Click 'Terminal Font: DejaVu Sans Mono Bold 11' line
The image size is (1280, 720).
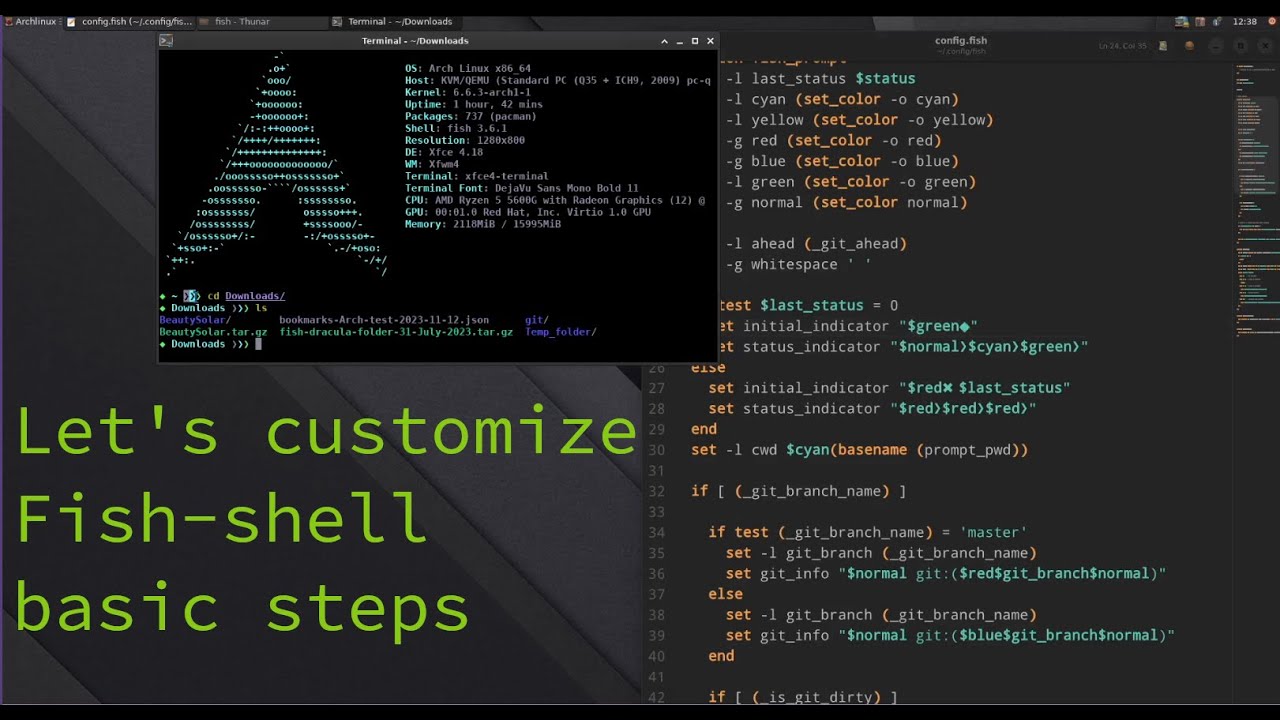pos(522,188)
